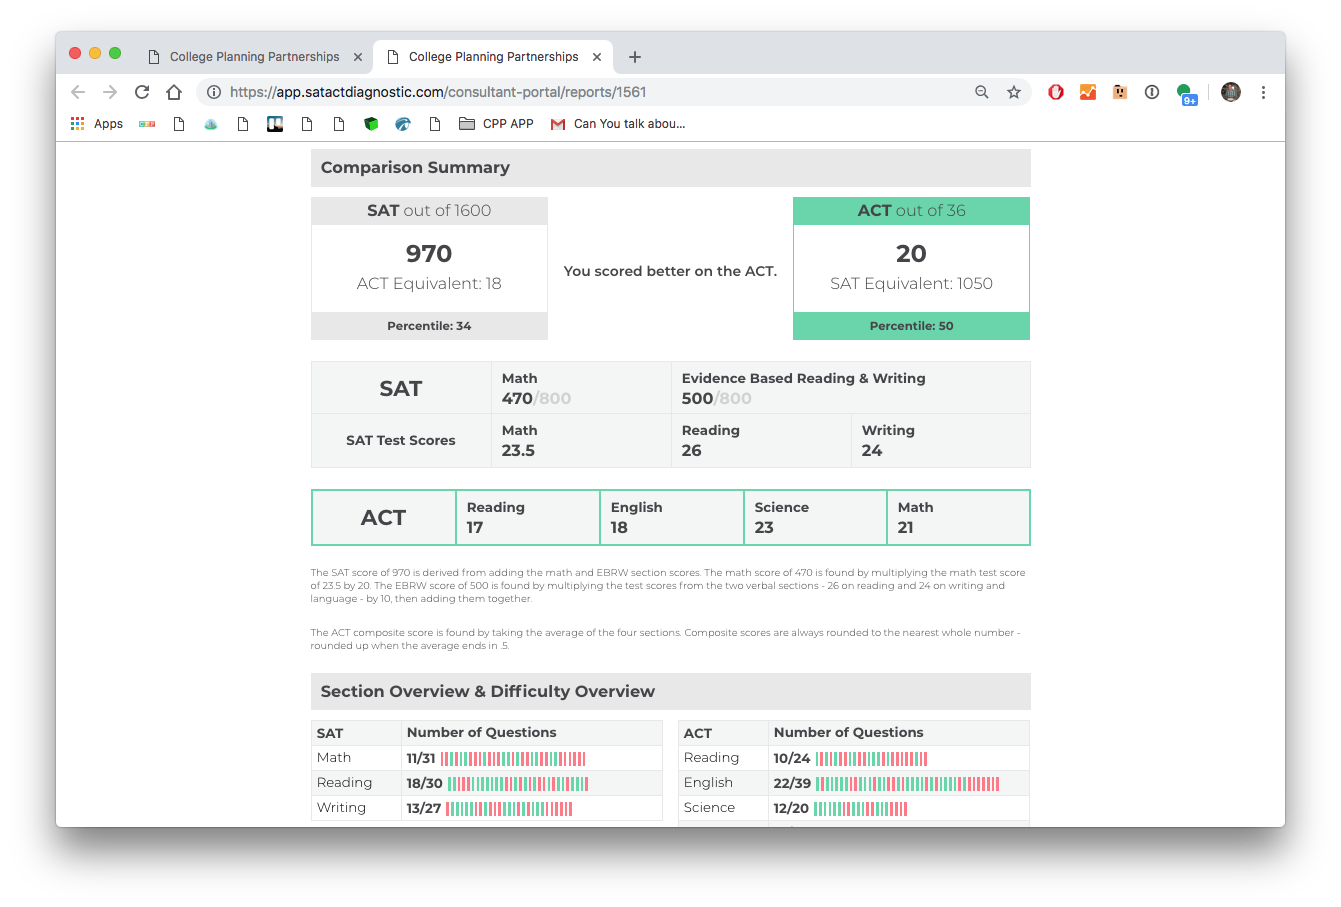Open the small multicolored bar bookmark next to Apps
1341x907 pixels.
[x=147, y=124]
